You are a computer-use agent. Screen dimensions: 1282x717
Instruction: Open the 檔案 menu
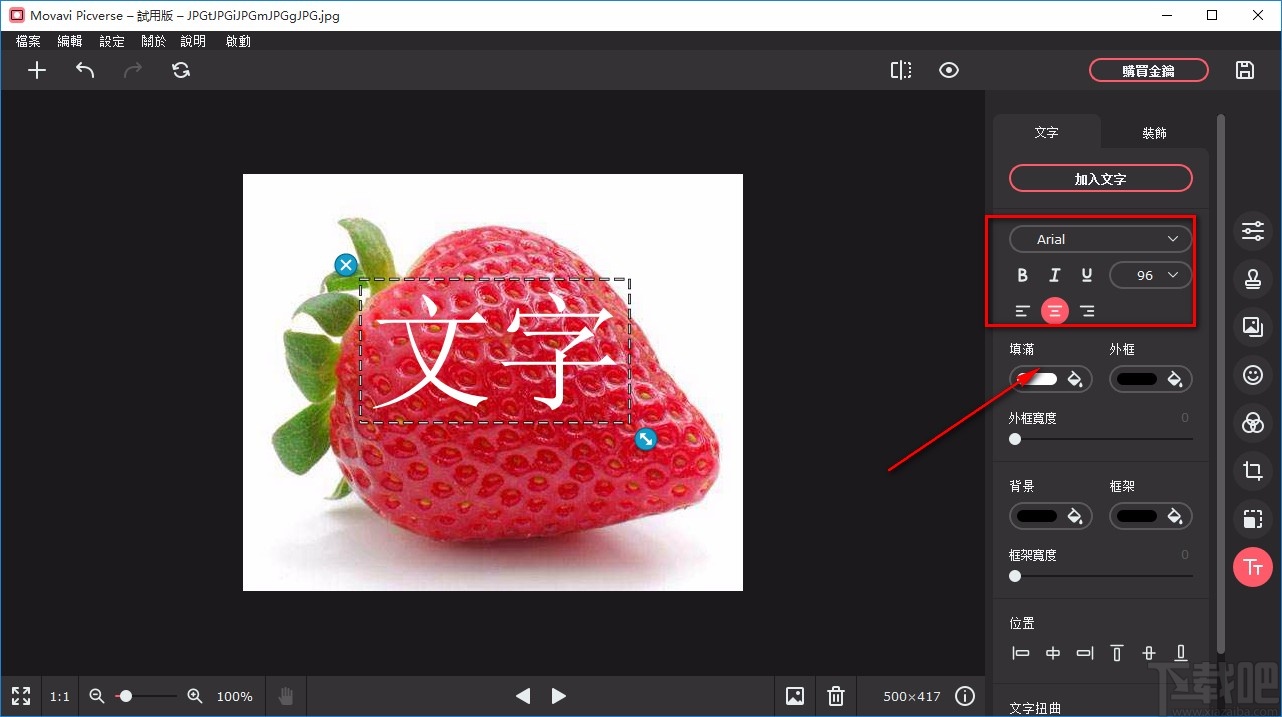pyautogui.click(x=27, y=41)
